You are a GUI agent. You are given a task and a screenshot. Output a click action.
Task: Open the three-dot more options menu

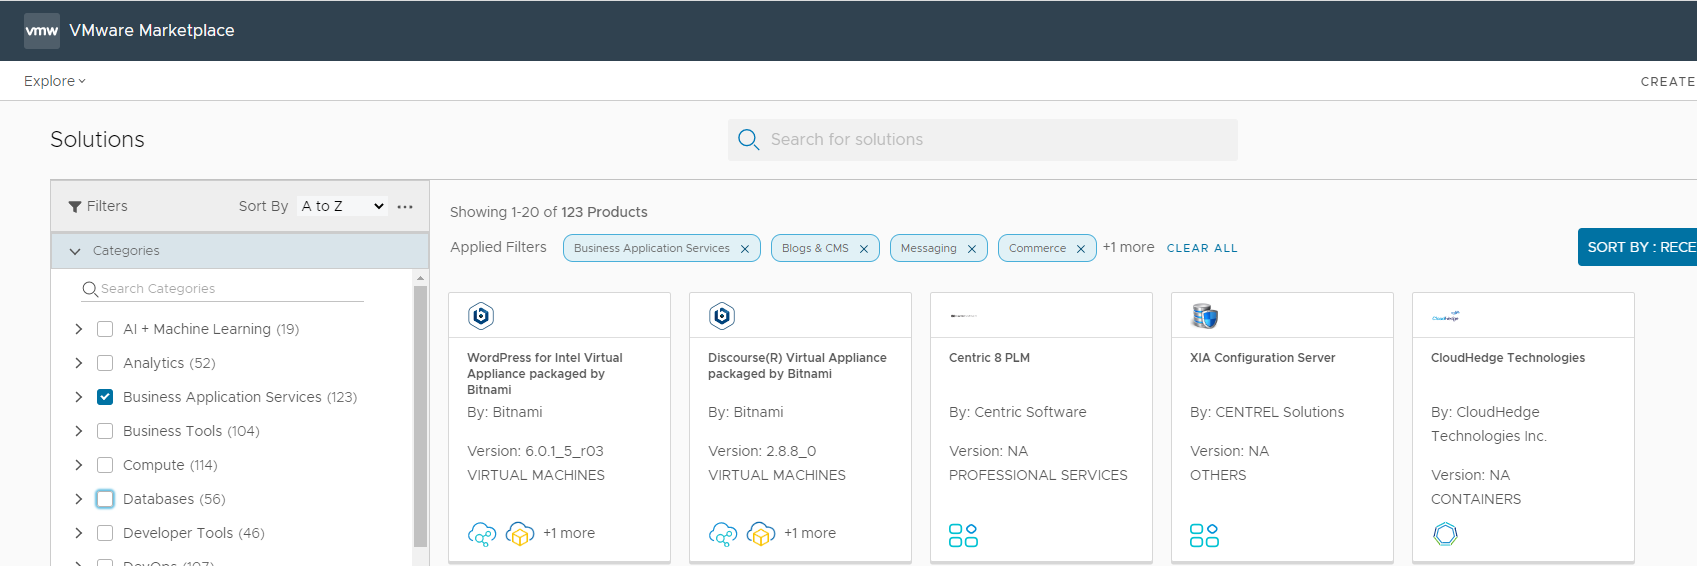[x=405, y=207]
